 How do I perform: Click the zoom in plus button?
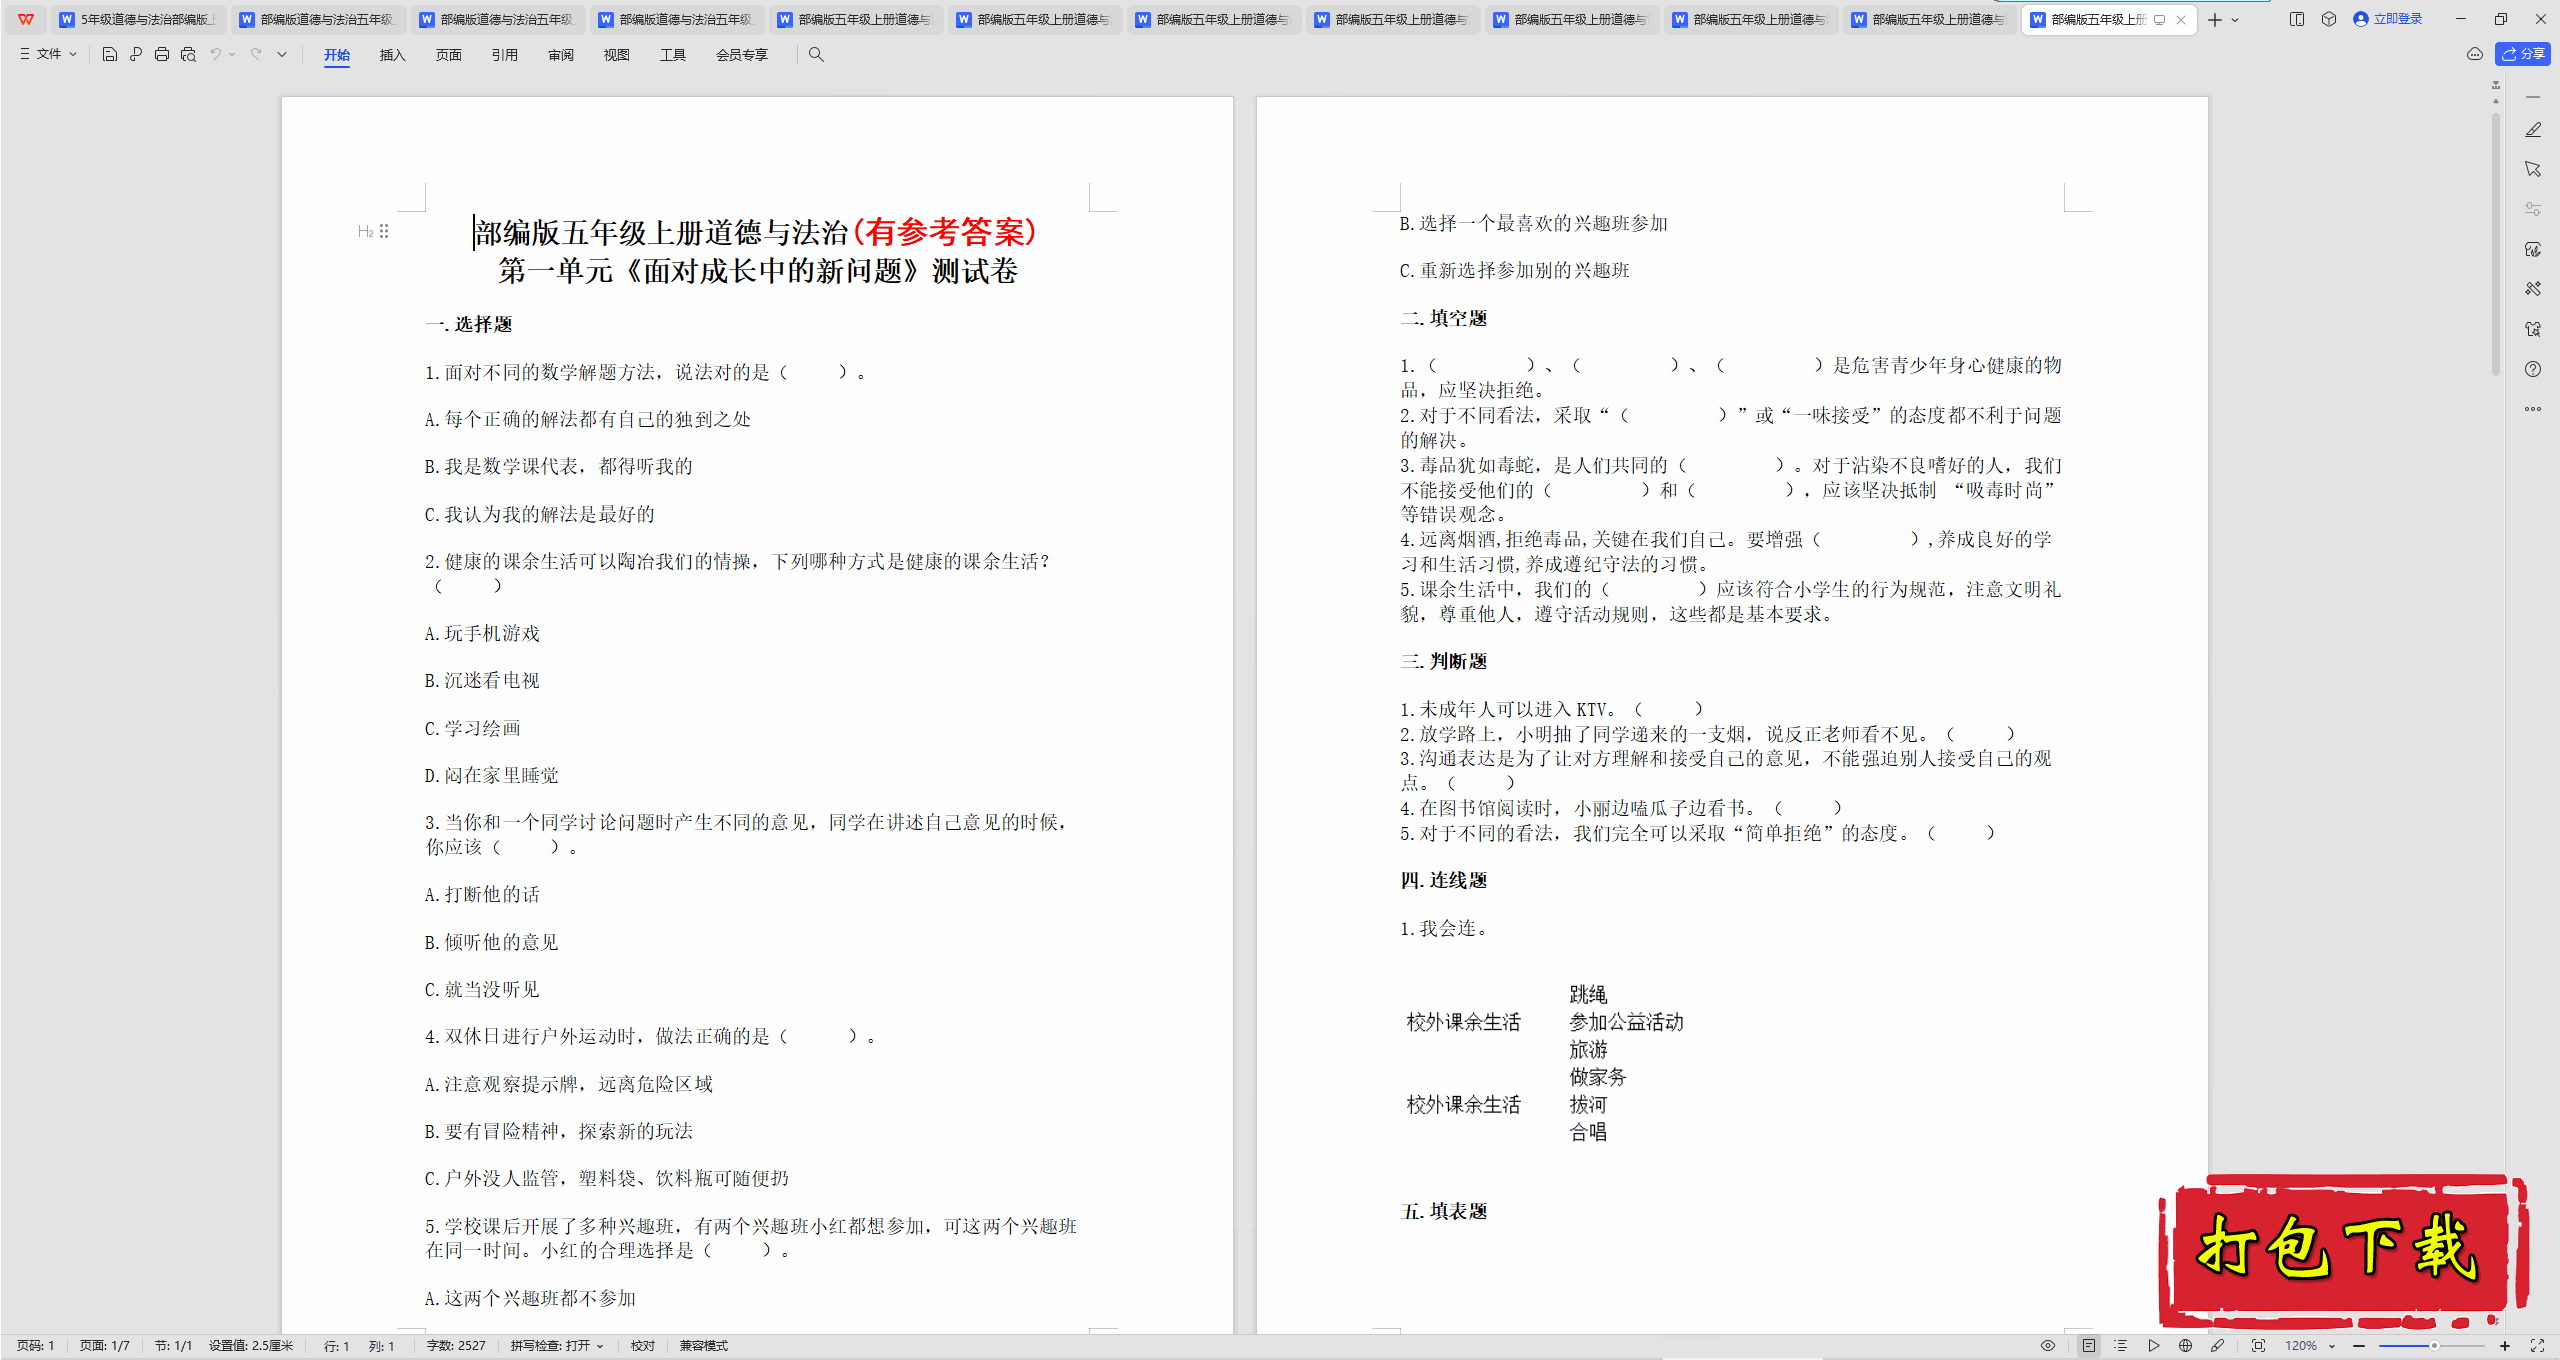point(2505,1346)
